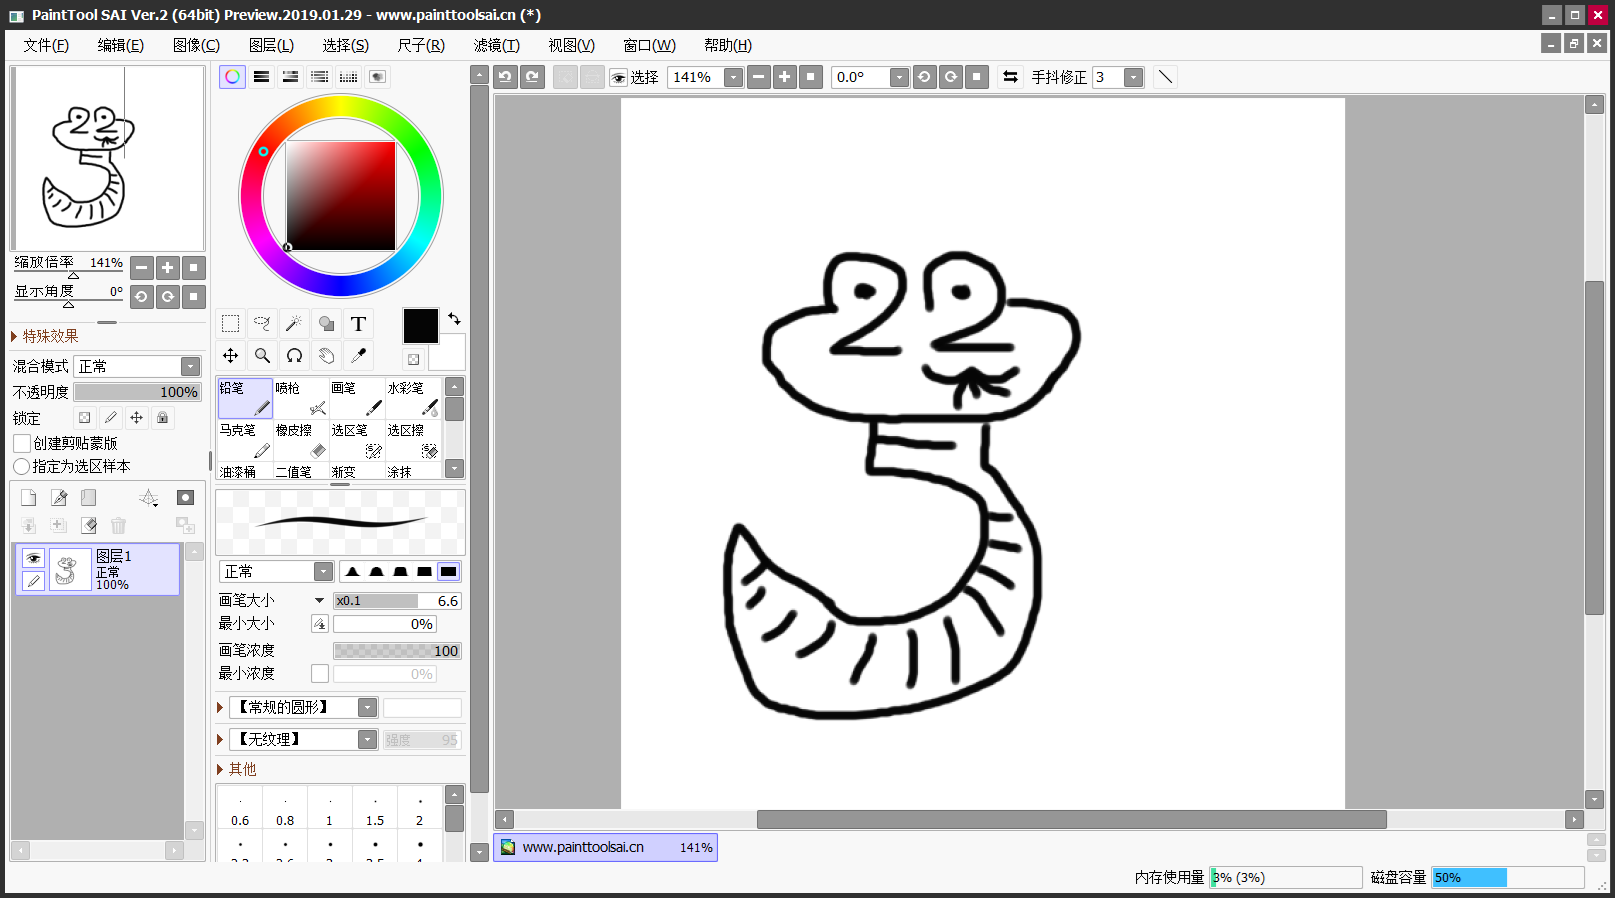Select the lasso selection tool
Screen dimensions: 1615x898
click(262, 324)
